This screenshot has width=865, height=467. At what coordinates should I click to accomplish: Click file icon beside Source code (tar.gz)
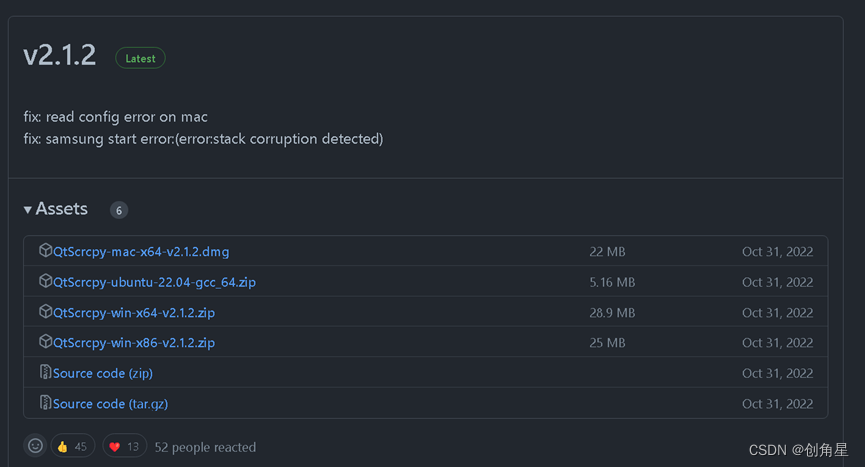45,403
